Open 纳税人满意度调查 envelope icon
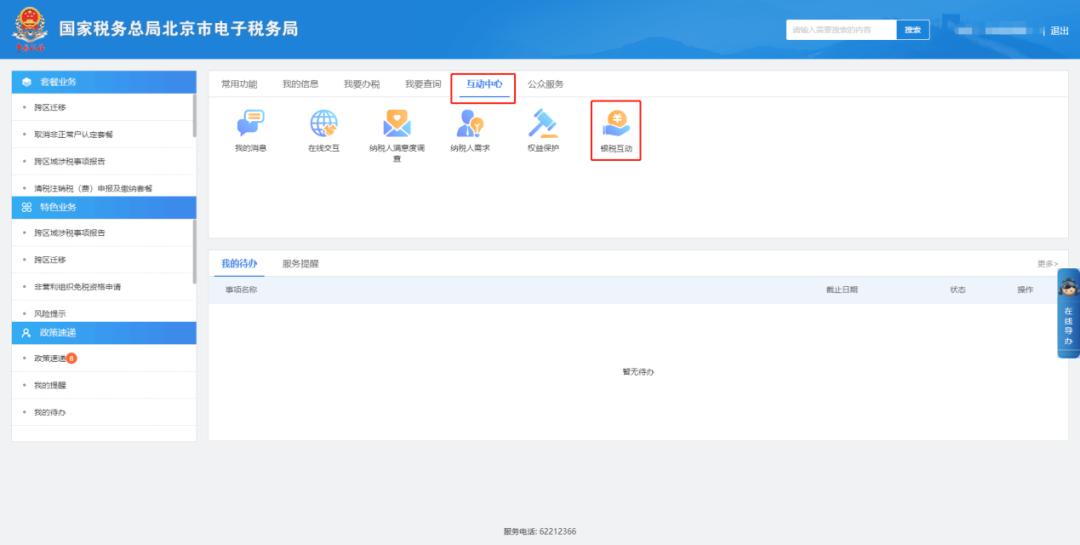Viewport: 1080px width, 545px height. [x=397, y=123]
